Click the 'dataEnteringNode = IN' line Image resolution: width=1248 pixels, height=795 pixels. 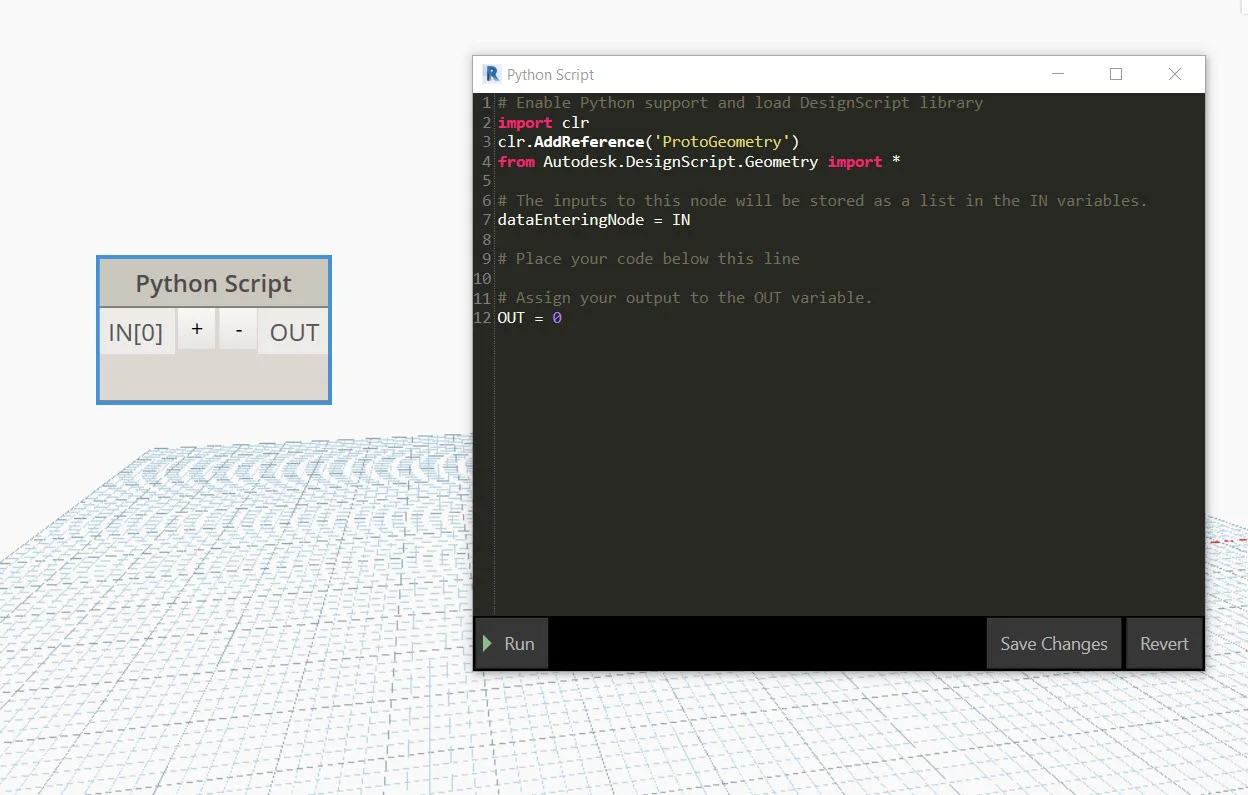pyautogui.click(x=593, y=220)
